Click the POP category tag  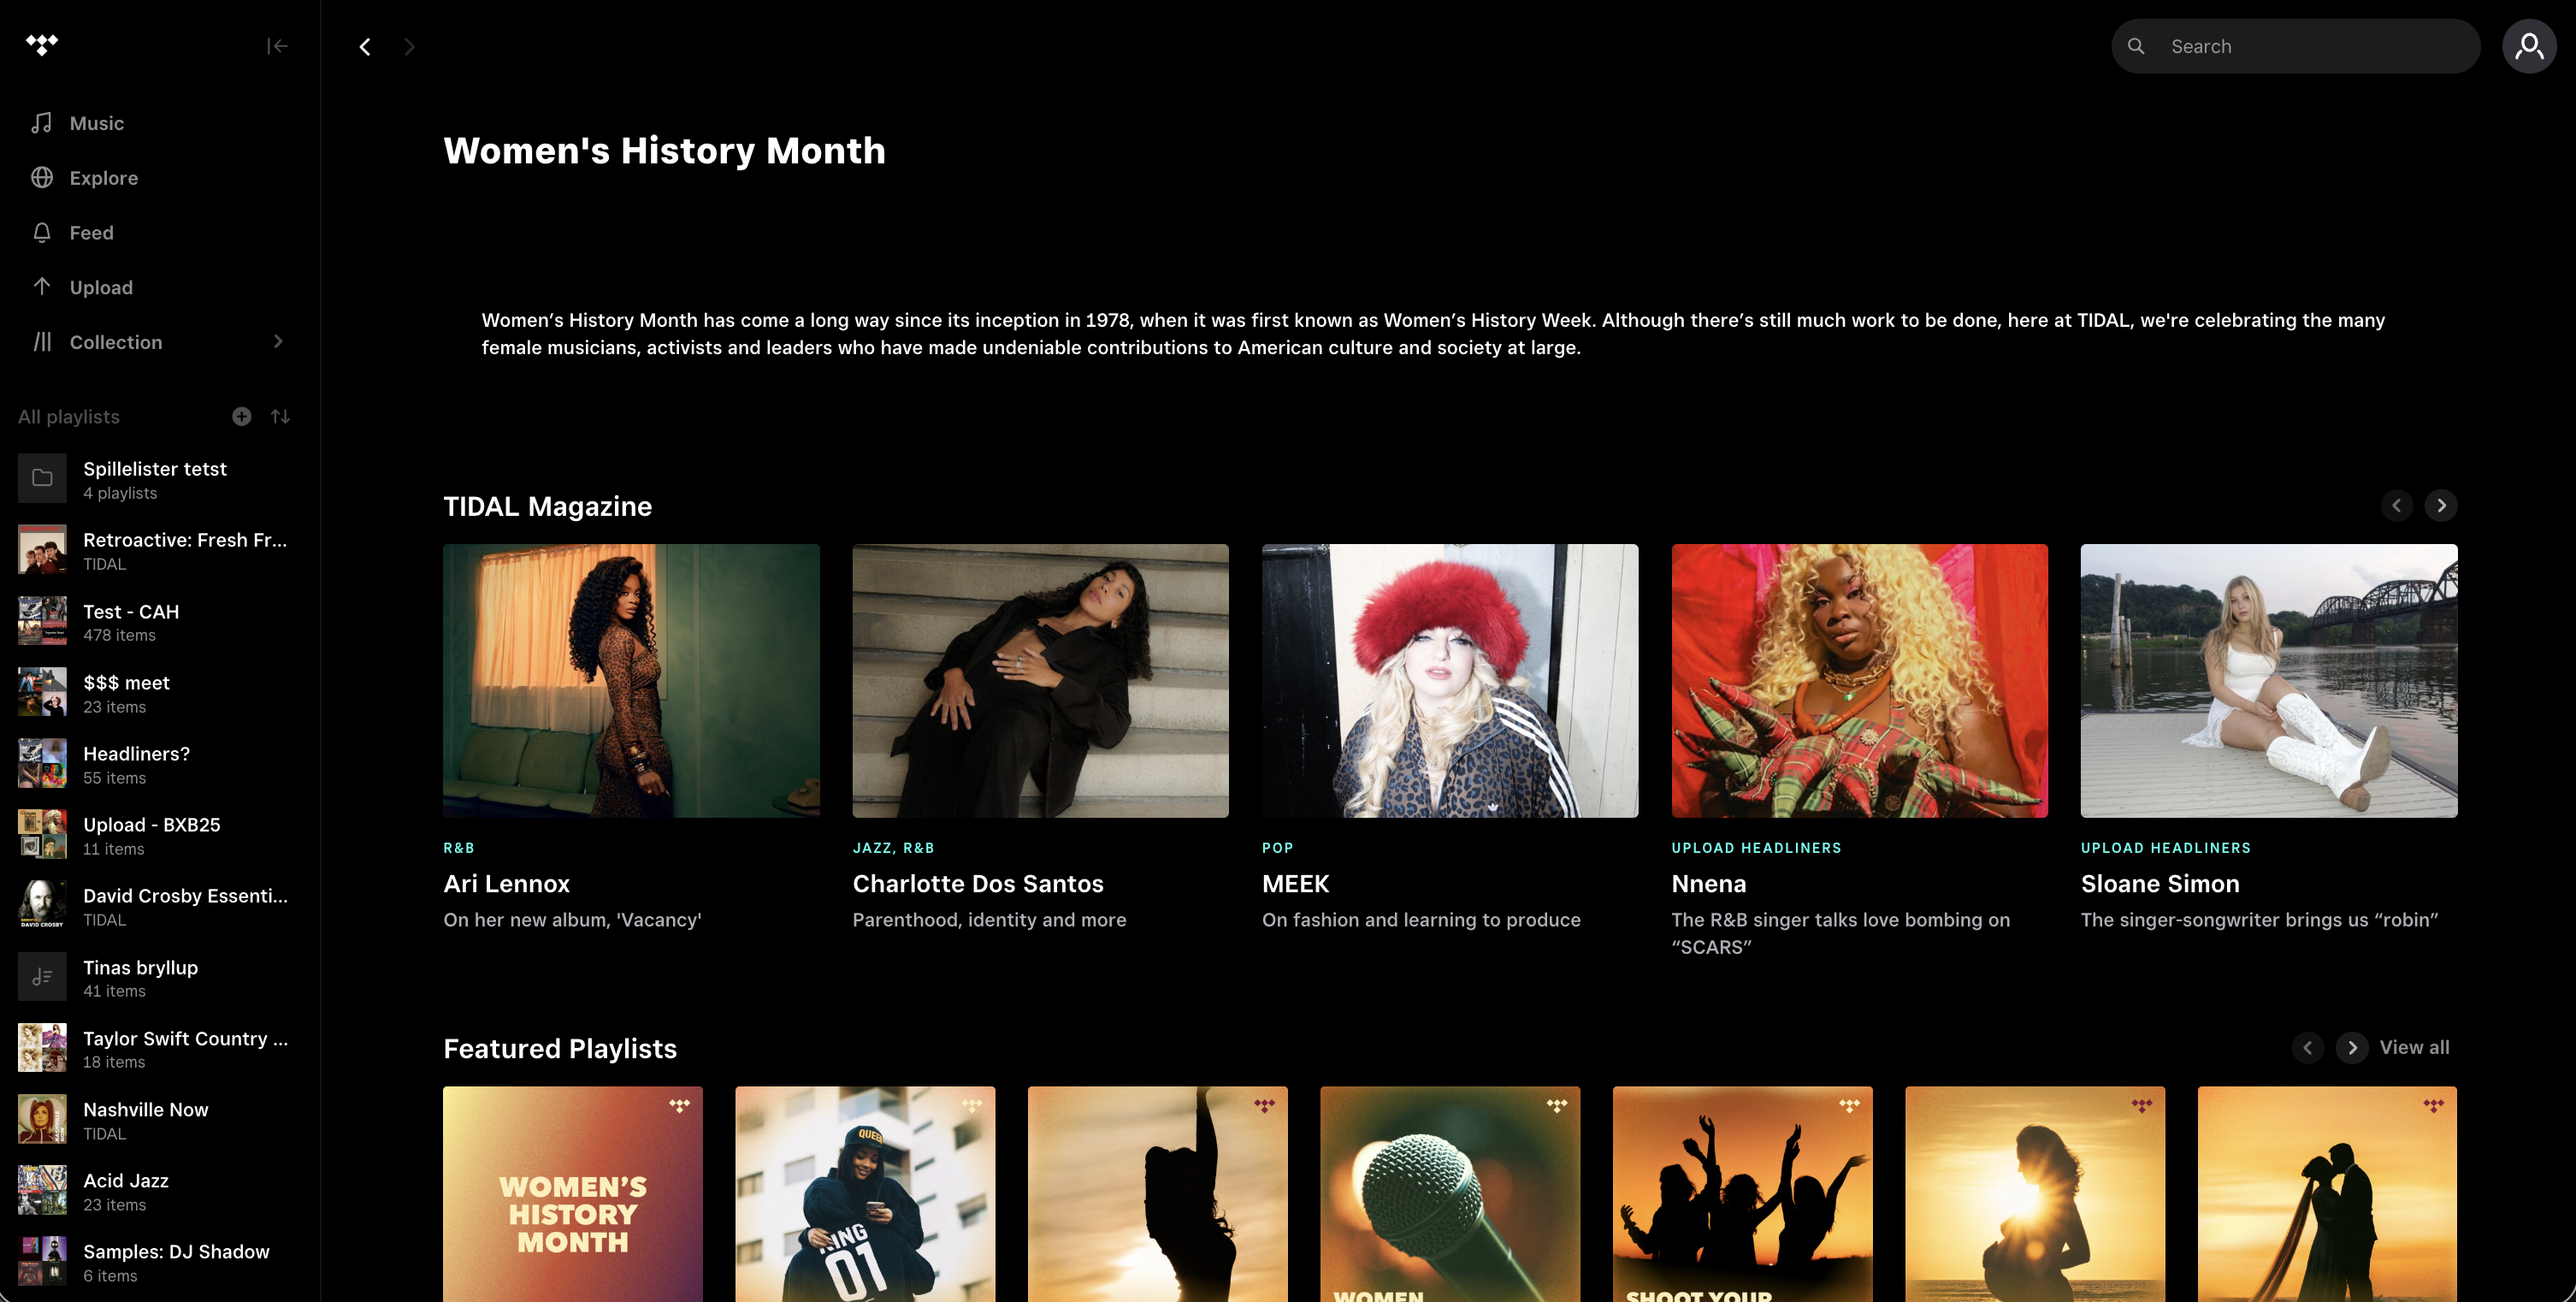1277,848
